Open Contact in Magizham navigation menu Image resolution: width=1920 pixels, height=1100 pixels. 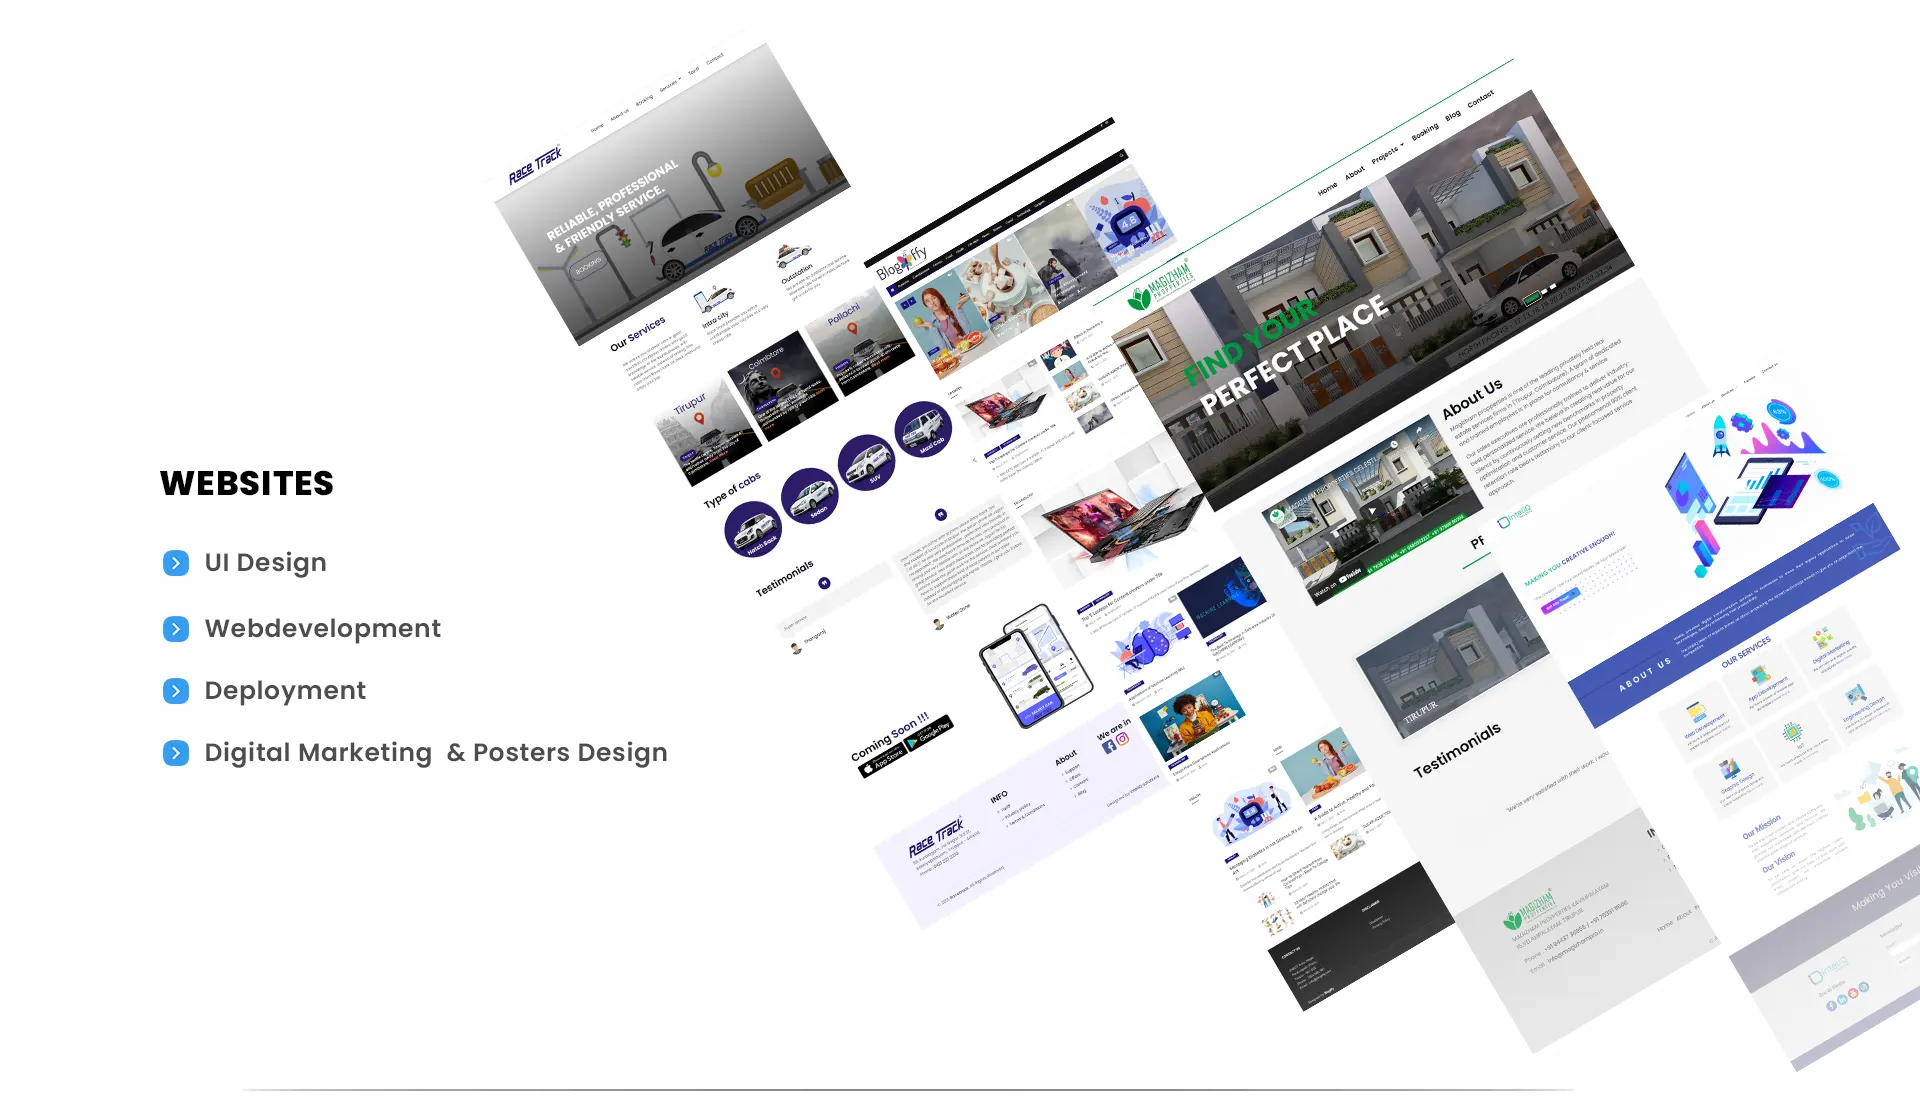[1480, 98]
